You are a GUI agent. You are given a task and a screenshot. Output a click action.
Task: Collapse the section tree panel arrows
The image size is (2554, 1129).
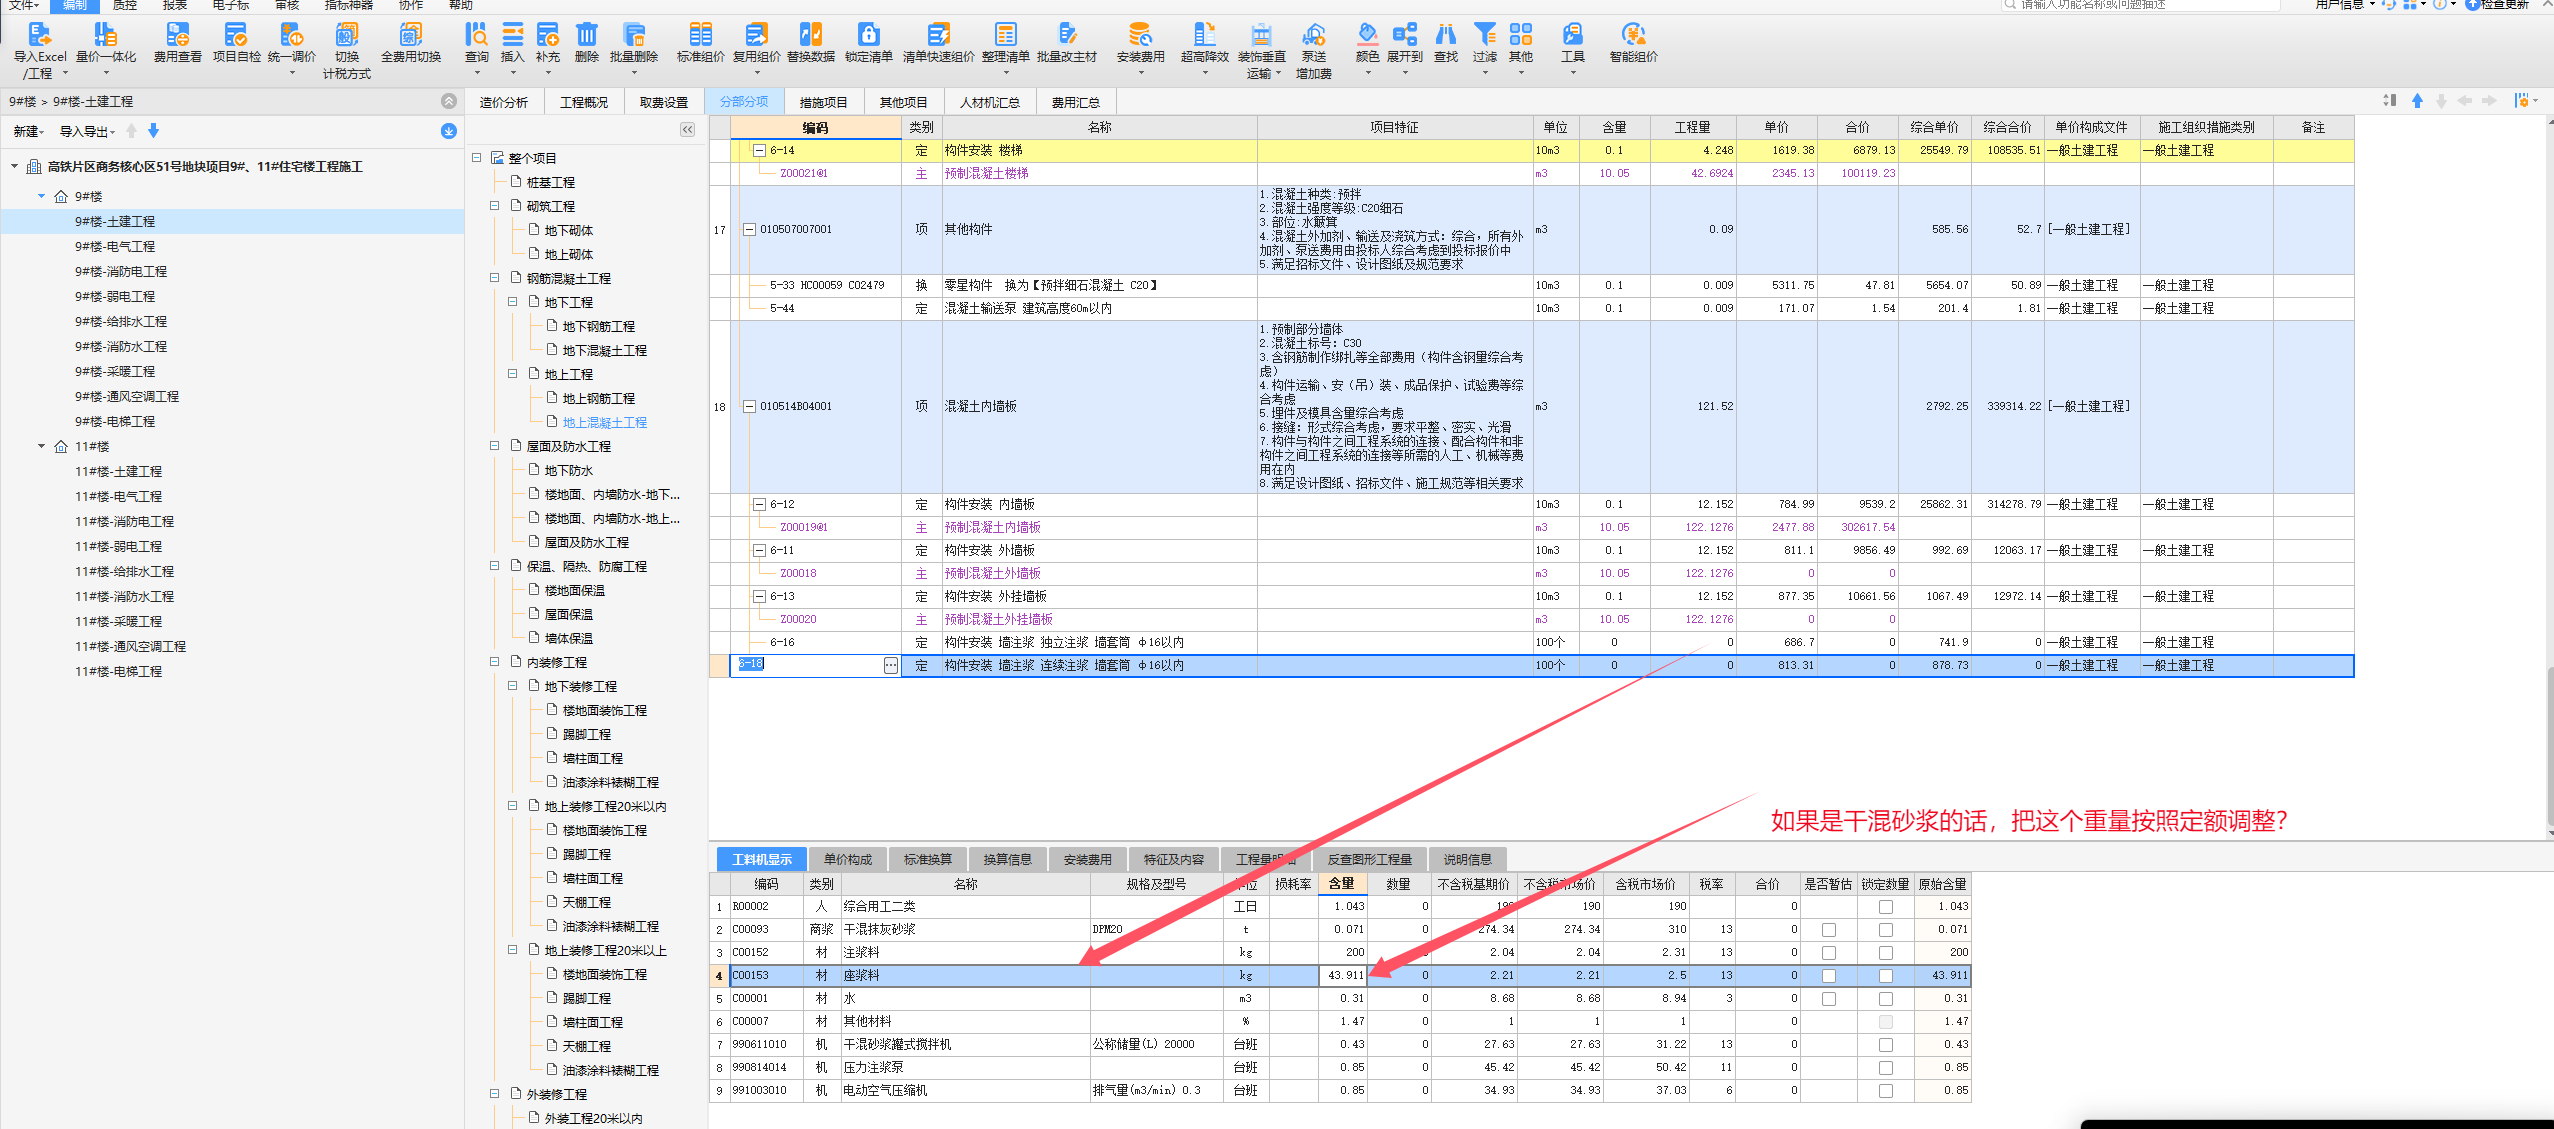coord(688,130)
